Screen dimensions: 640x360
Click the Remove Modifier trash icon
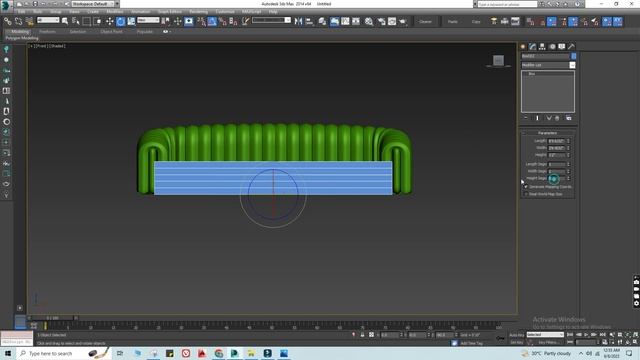coord(557,118)
